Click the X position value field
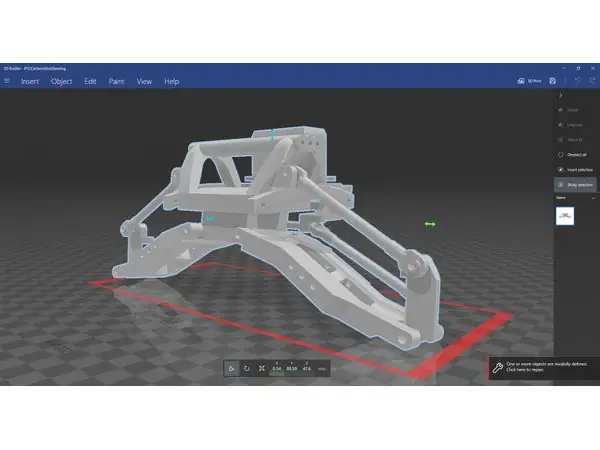 tap(277, 367)
